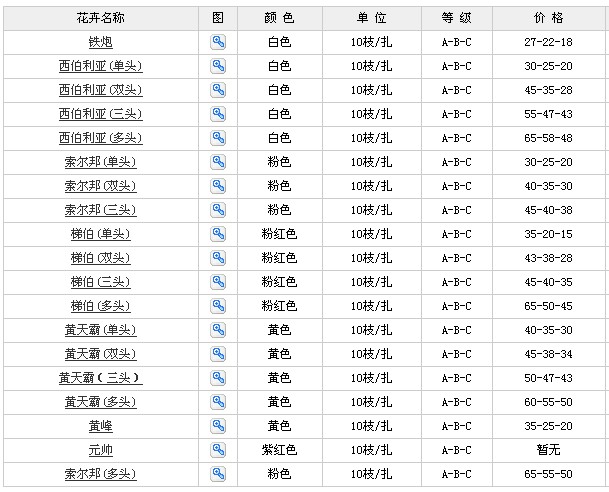Open magnifier icon for 黄天霸(单头)
Screen dimensions: 609x492
218,330
